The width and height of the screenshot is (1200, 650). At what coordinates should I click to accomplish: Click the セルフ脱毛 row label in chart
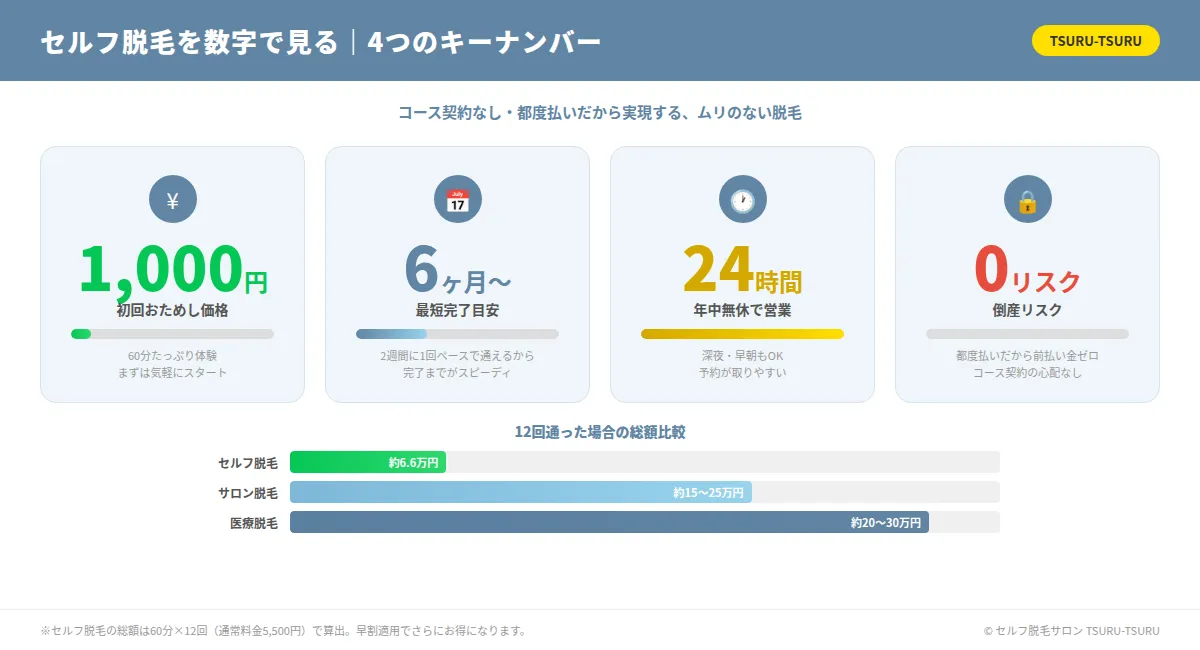[x=248, y=463]
